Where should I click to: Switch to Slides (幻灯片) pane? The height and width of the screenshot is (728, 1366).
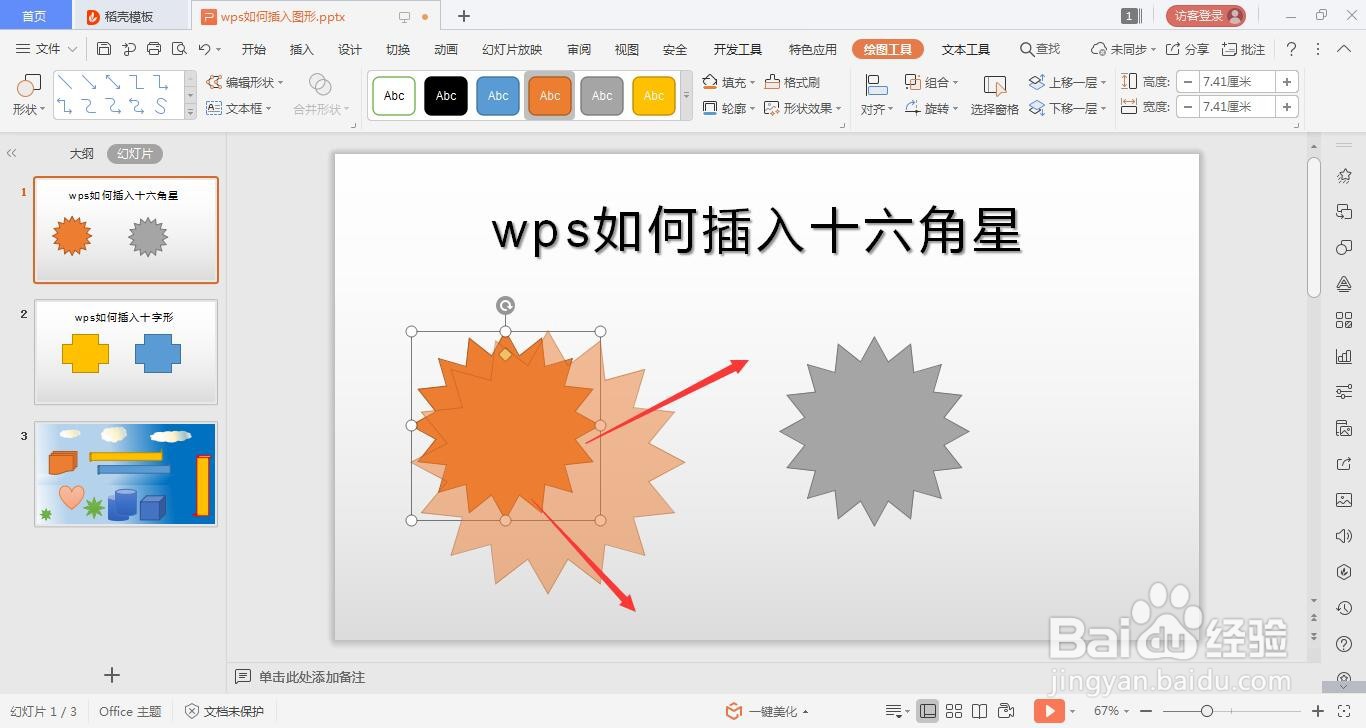click(x=135, y=154)
